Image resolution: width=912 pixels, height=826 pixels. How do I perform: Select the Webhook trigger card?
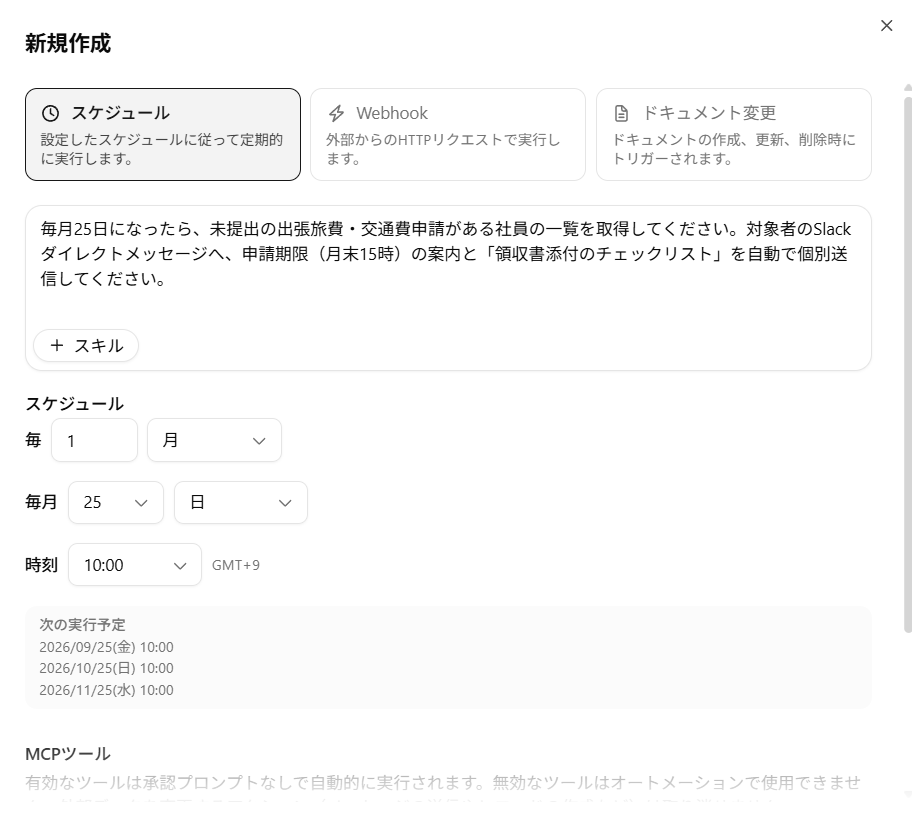pos(448,134)
